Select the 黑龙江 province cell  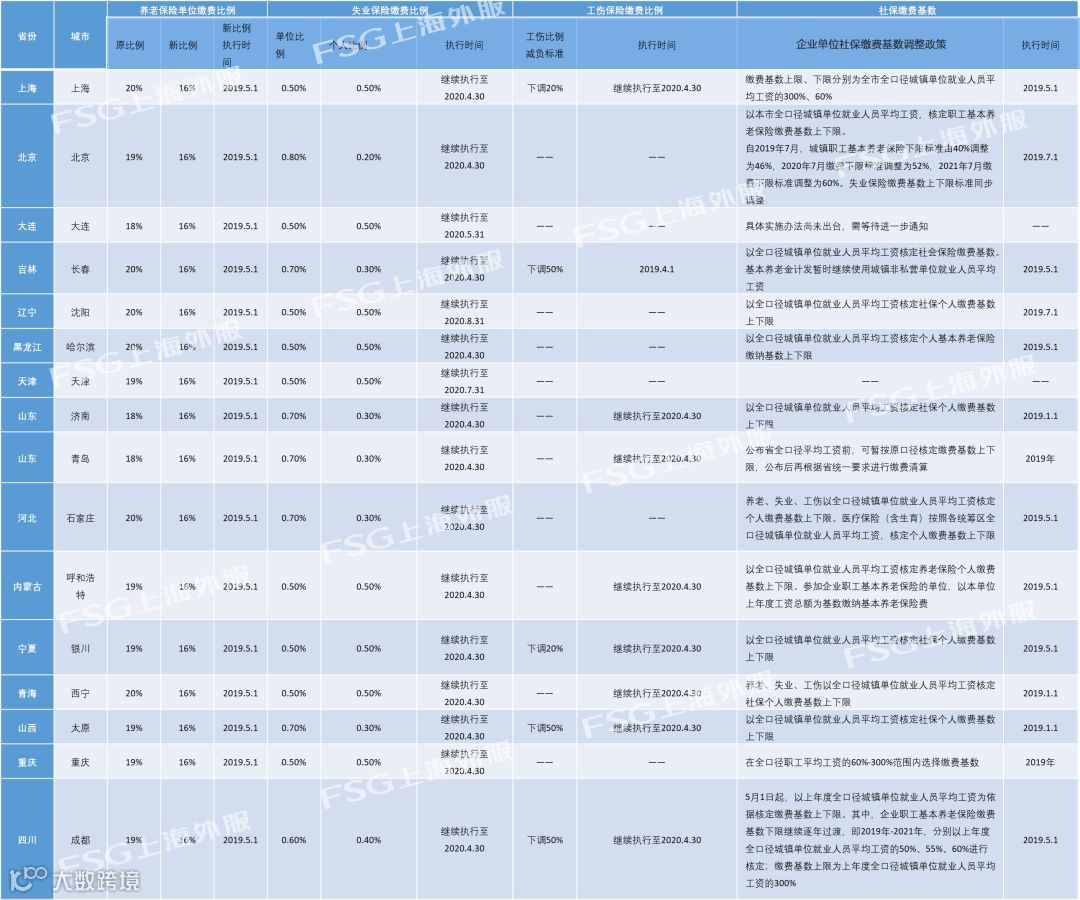pos(27,347)
